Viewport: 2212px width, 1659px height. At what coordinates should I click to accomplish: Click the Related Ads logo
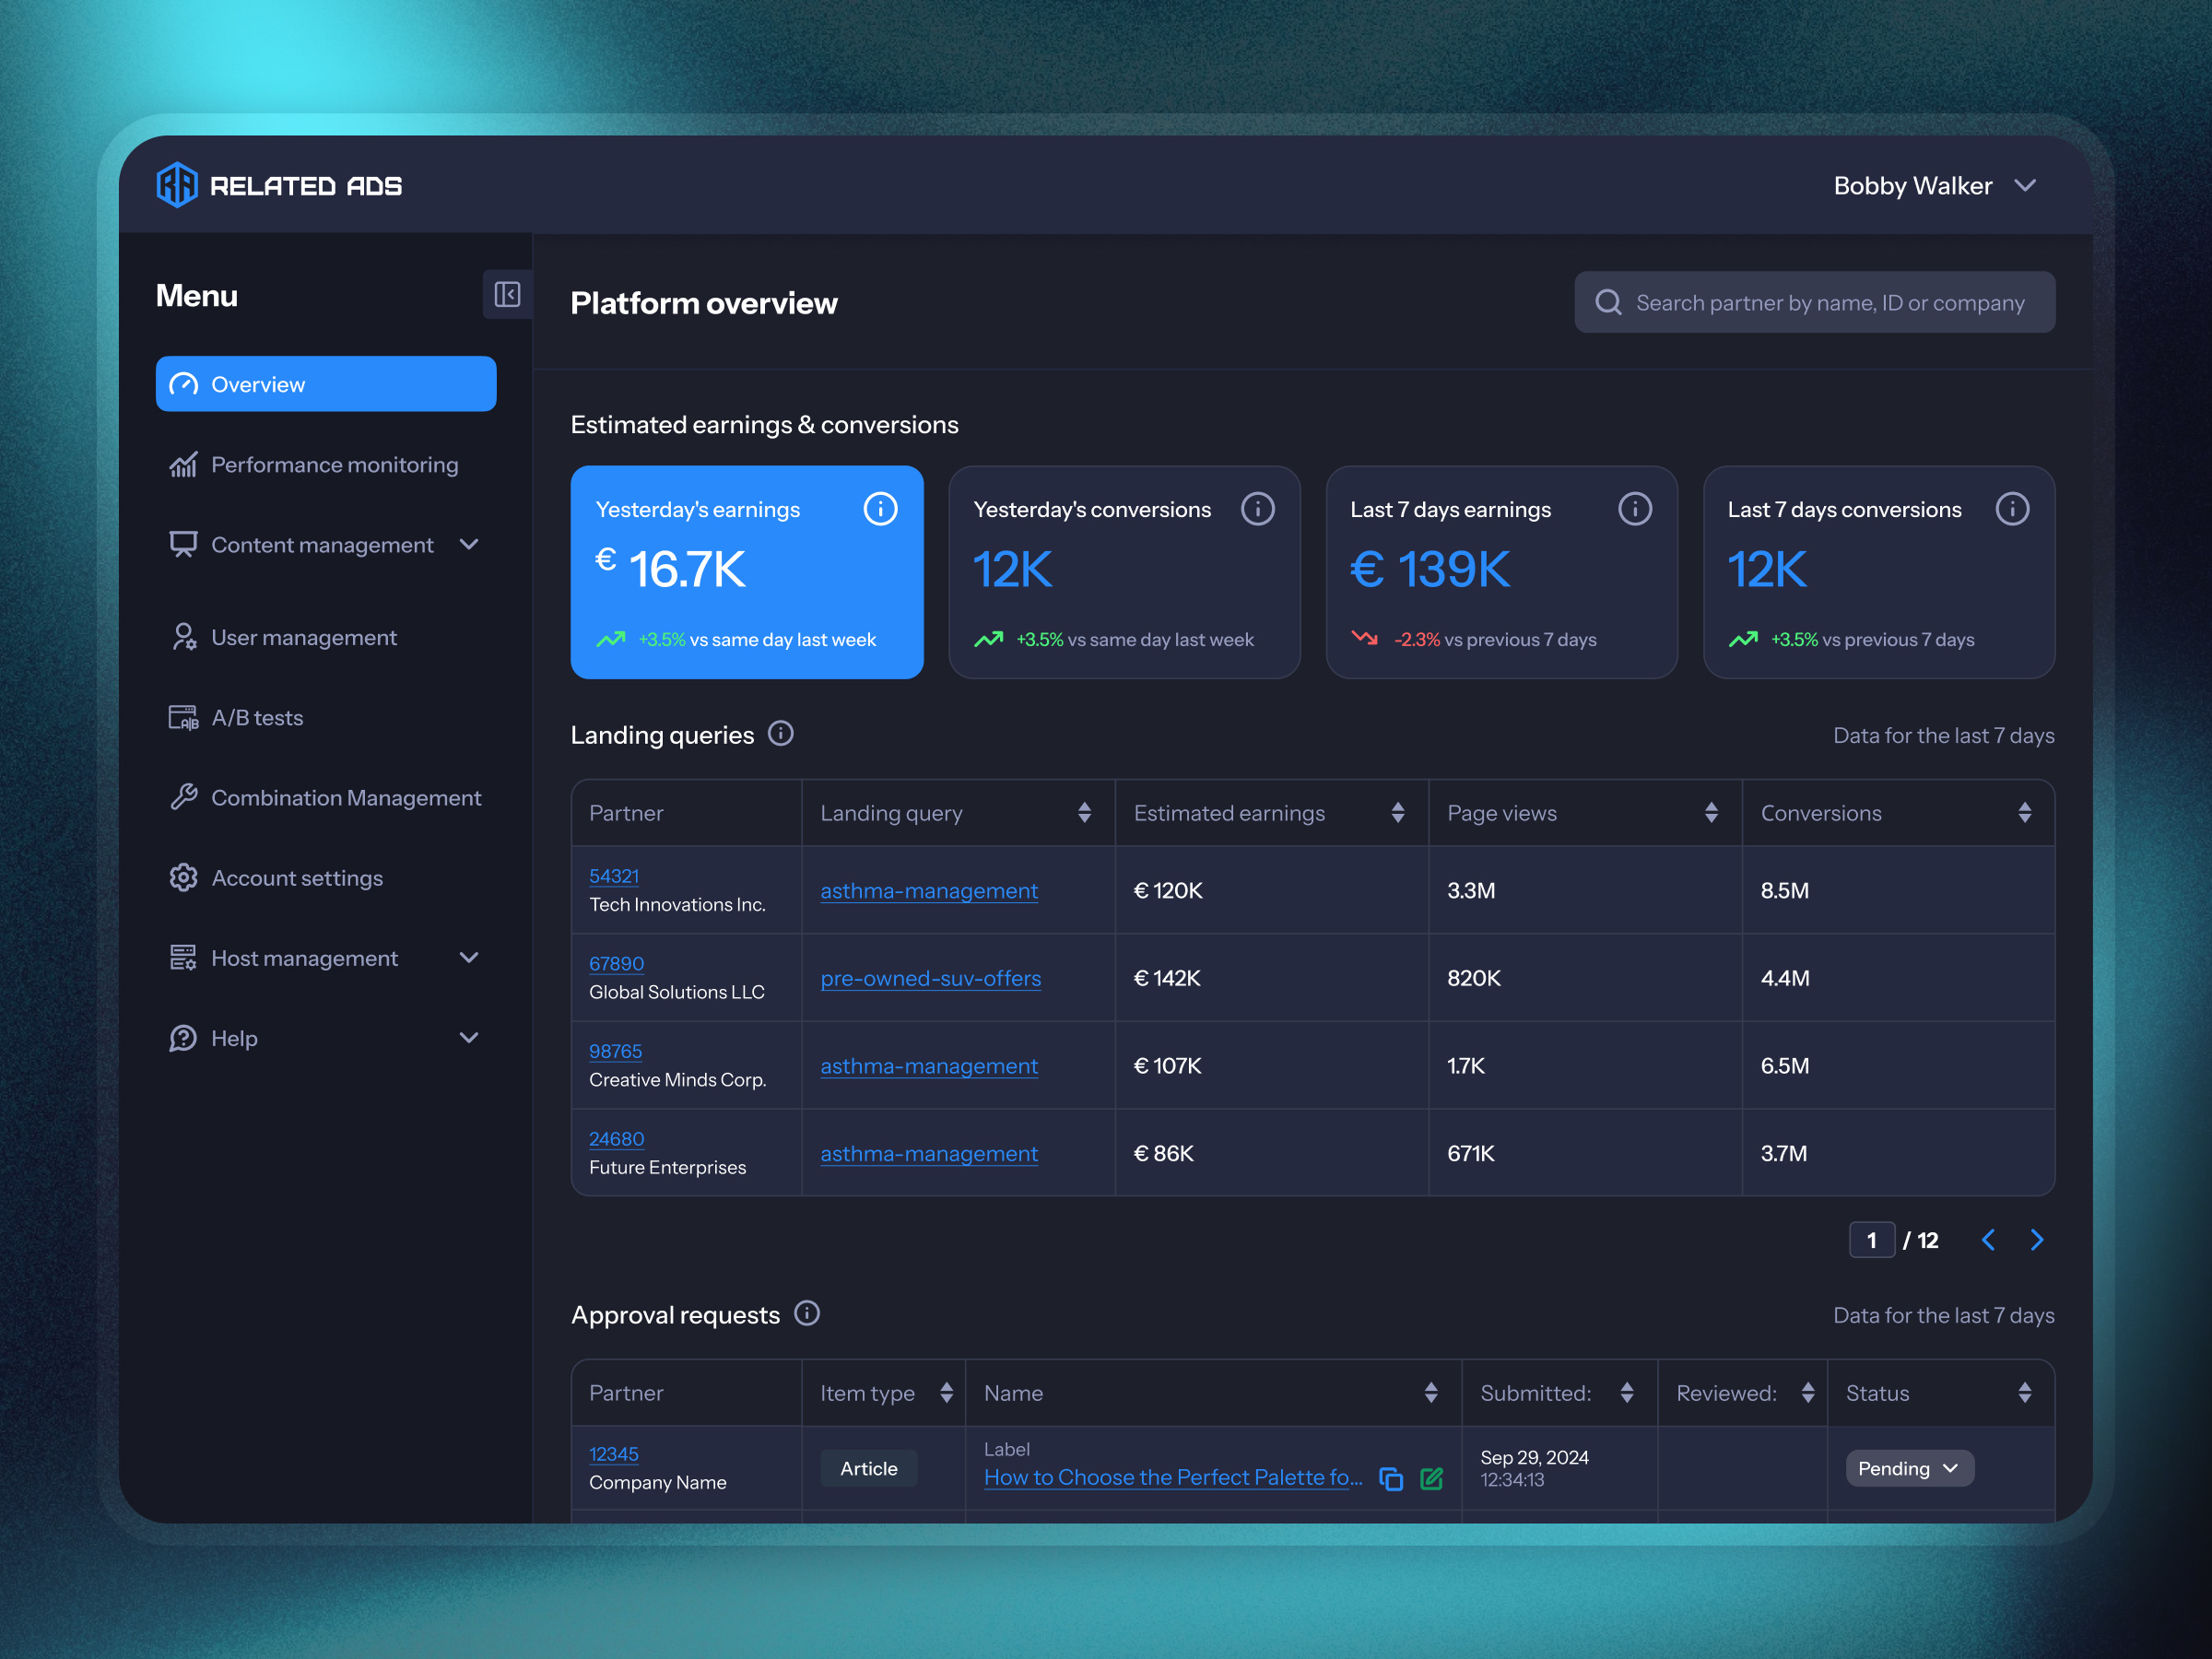(x=279, y=185)
